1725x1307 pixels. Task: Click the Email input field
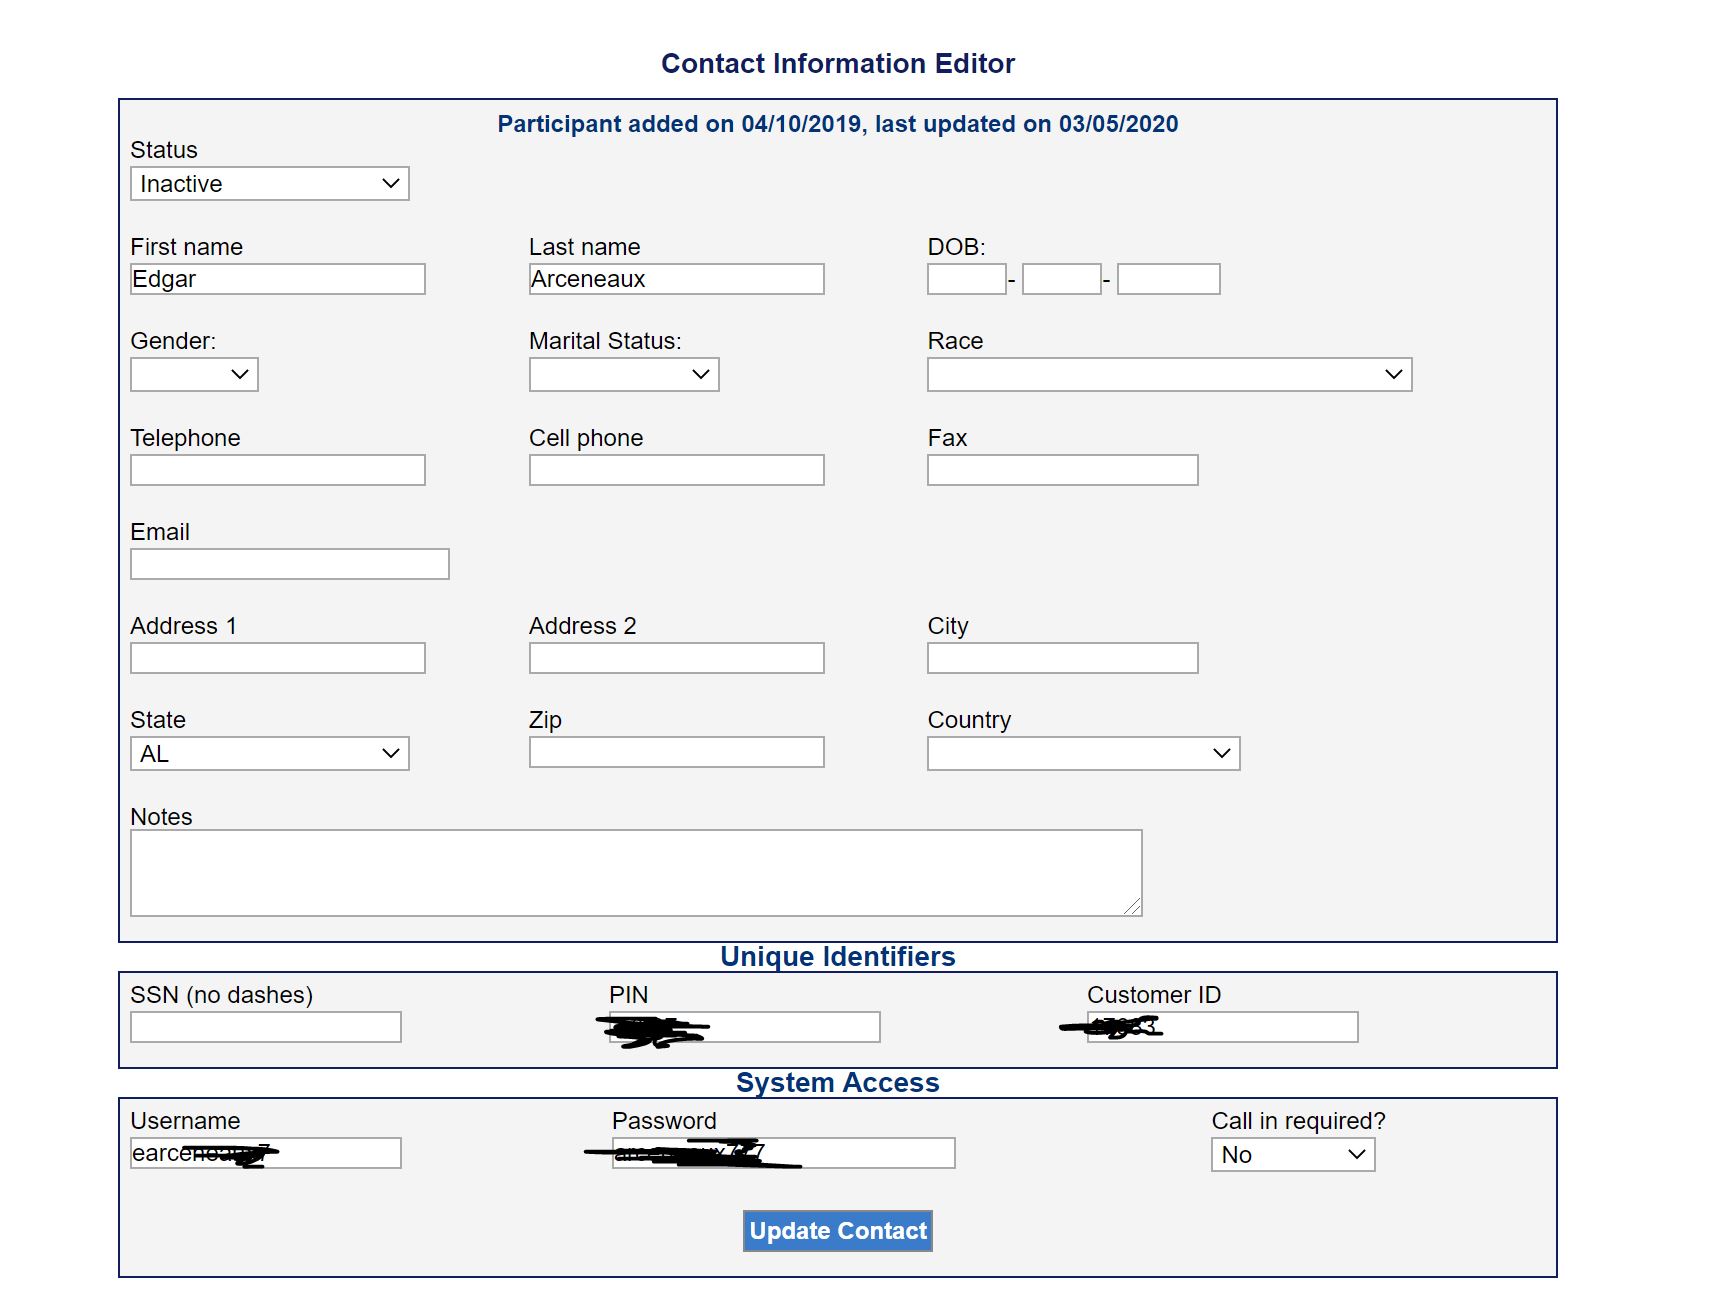point(289,564)
